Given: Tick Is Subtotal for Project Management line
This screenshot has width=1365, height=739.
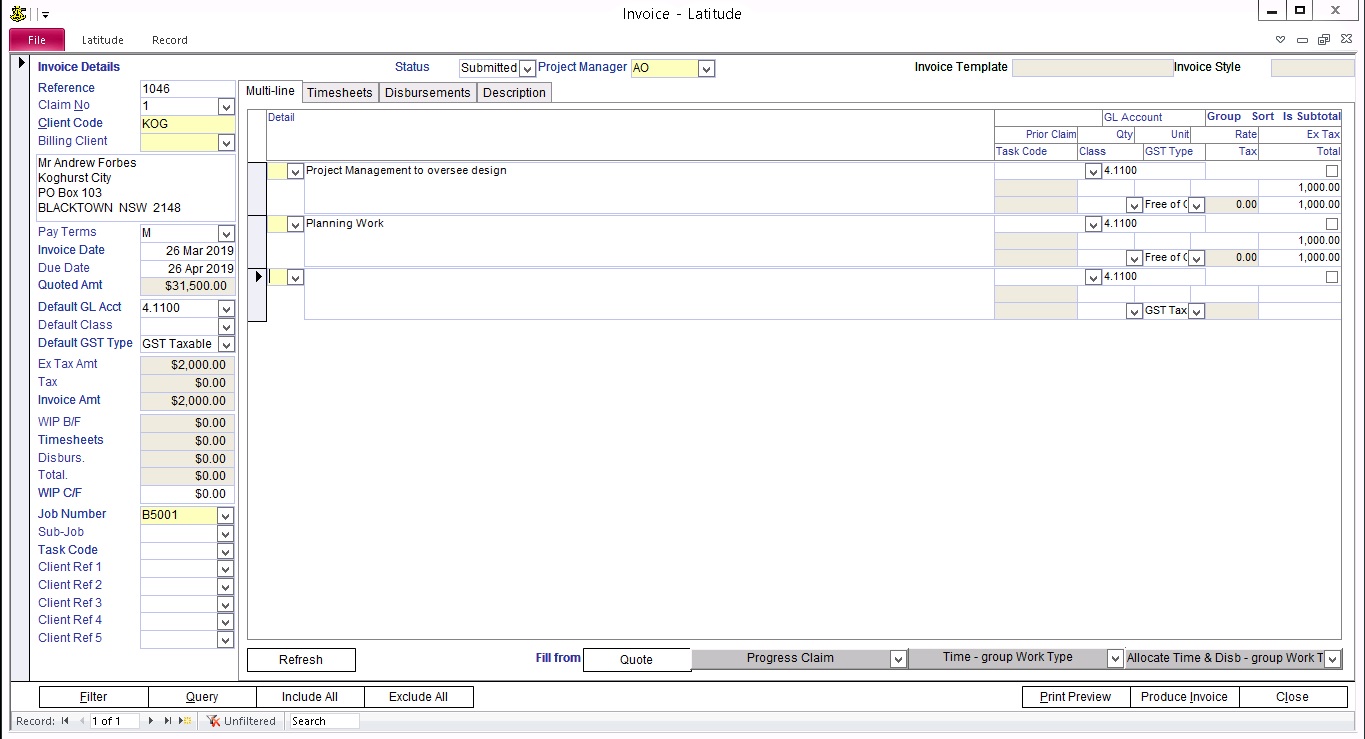Looking at the screenshot, I should pos(1331,171).
